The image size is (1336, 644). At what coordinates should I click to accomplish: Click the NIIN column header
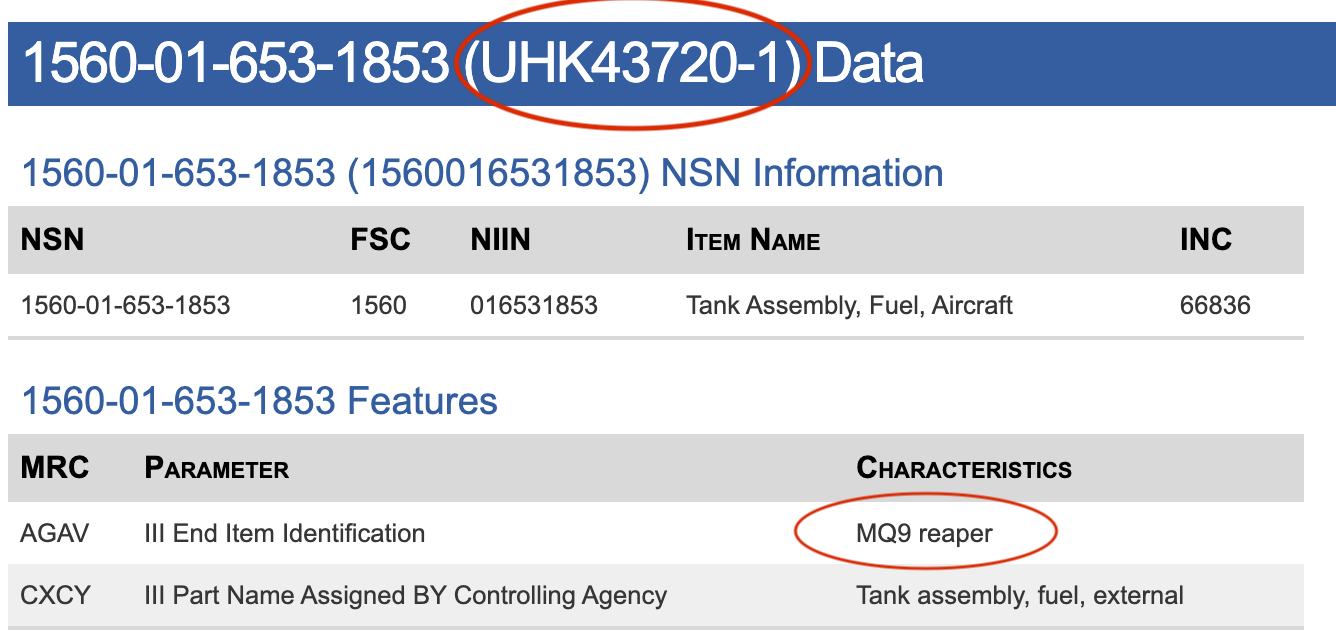pos(501,240)
